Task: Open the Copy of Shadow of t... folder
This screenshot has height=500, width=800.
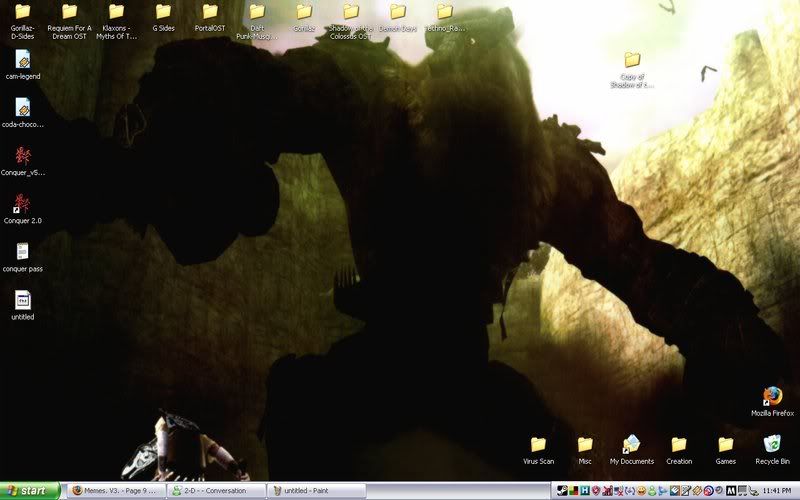Action: (x=632, y=70)
